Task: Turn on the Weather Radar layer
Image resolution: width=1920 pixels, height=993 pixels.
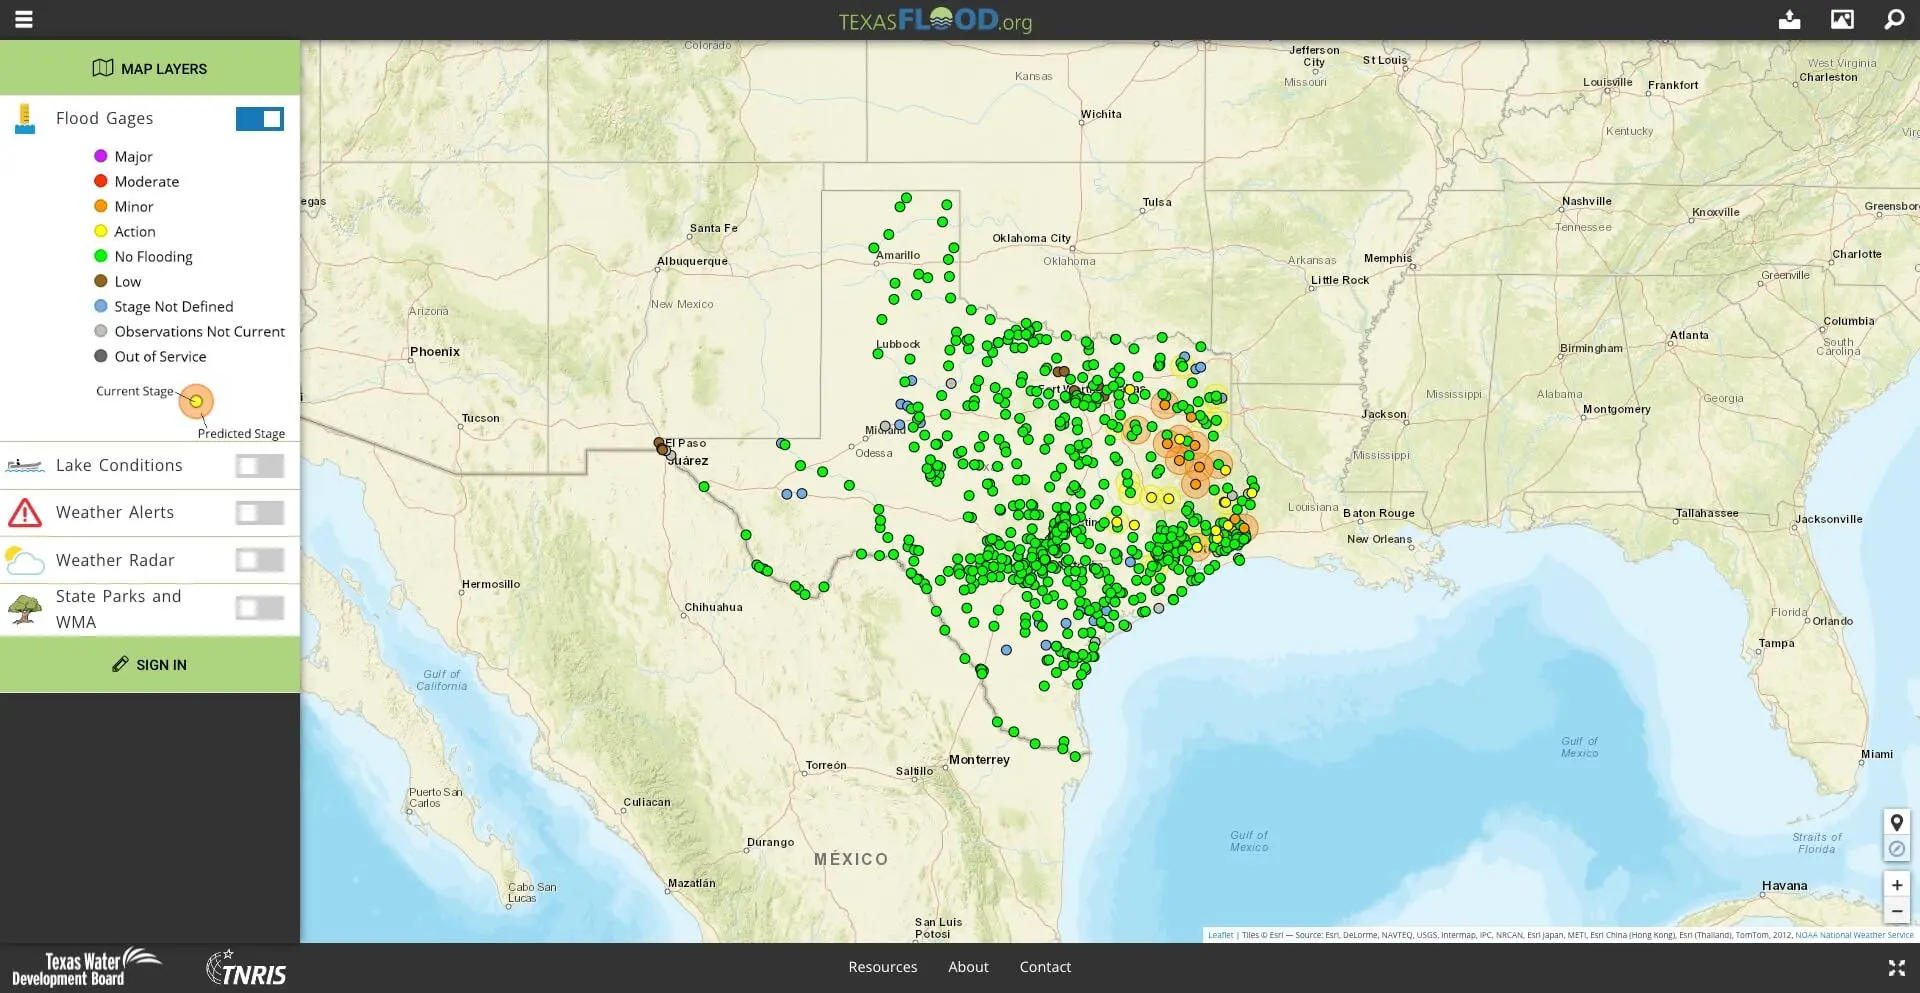Action: (259, 560)
